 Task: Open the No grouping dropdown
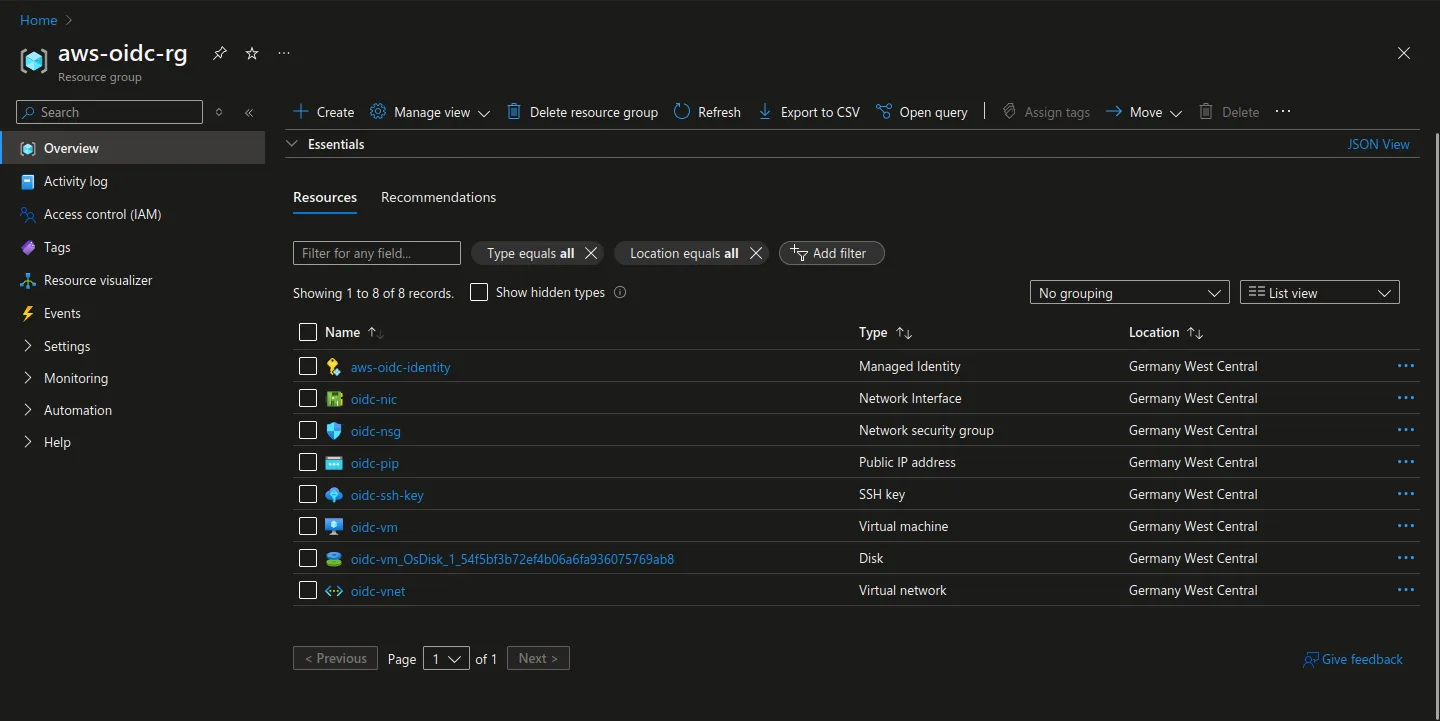[1129, 293]
